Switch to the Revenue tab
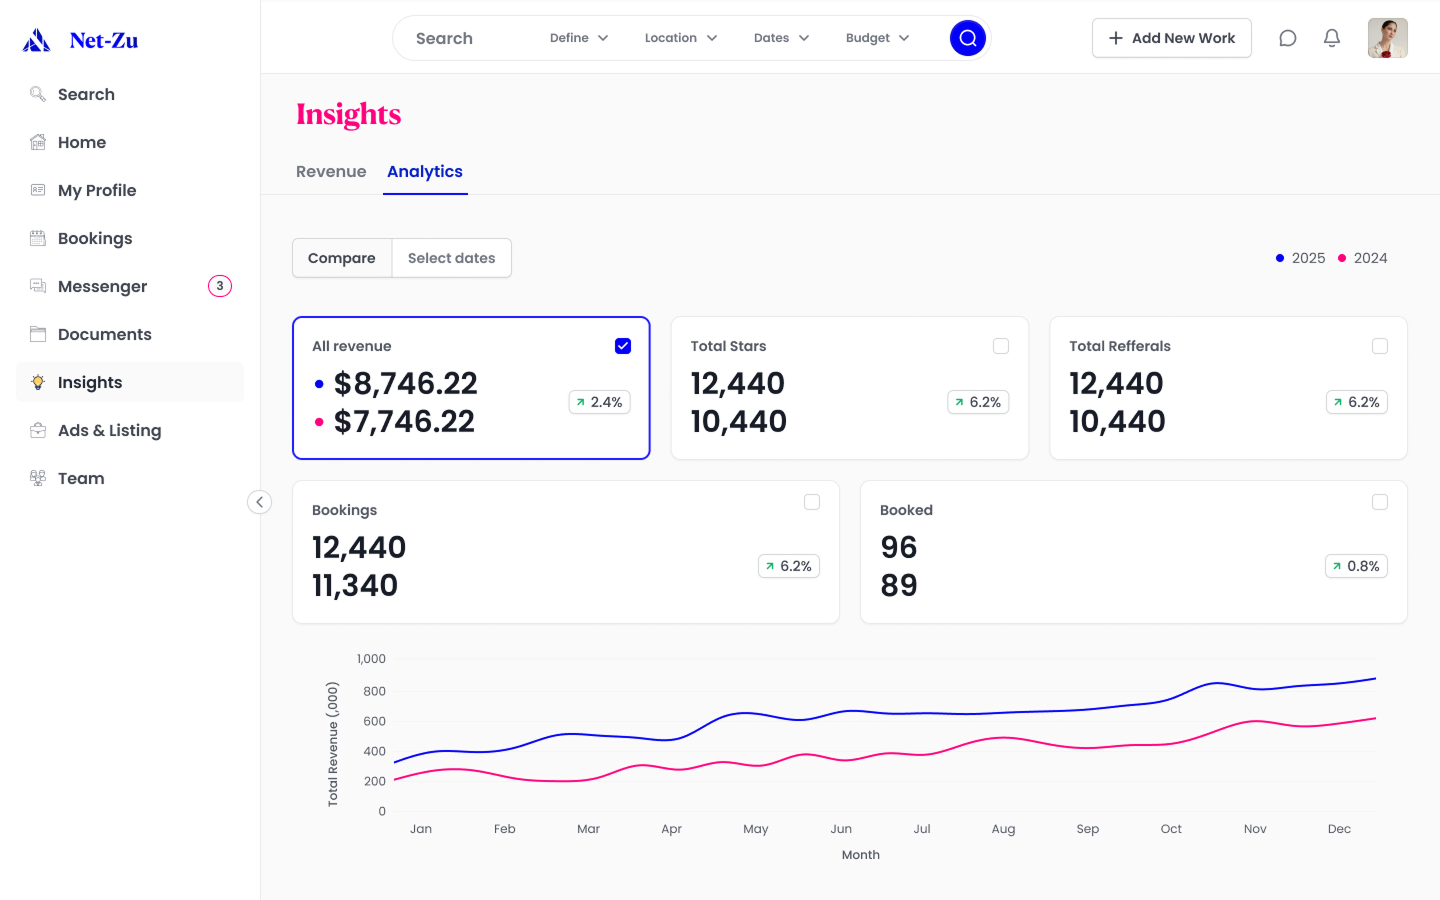Image resolution: width=1440 pixels, height=900 pixels. [x=331, y=172]
